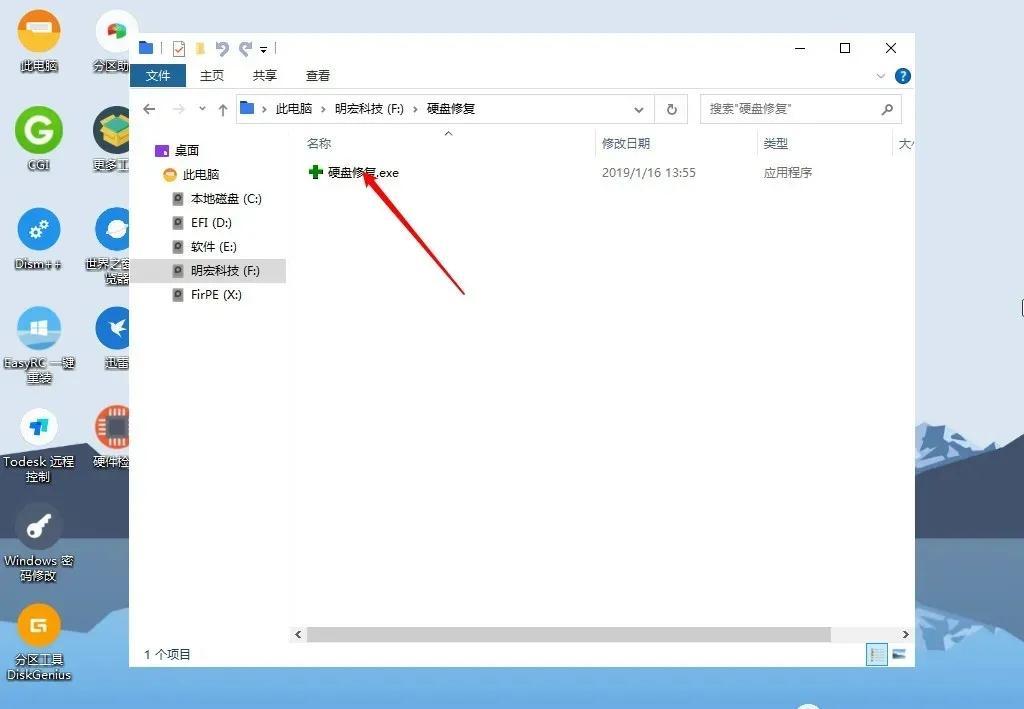Click the search magnifier icon
This screenshot has height=709, width=1024.
[887, 109]
